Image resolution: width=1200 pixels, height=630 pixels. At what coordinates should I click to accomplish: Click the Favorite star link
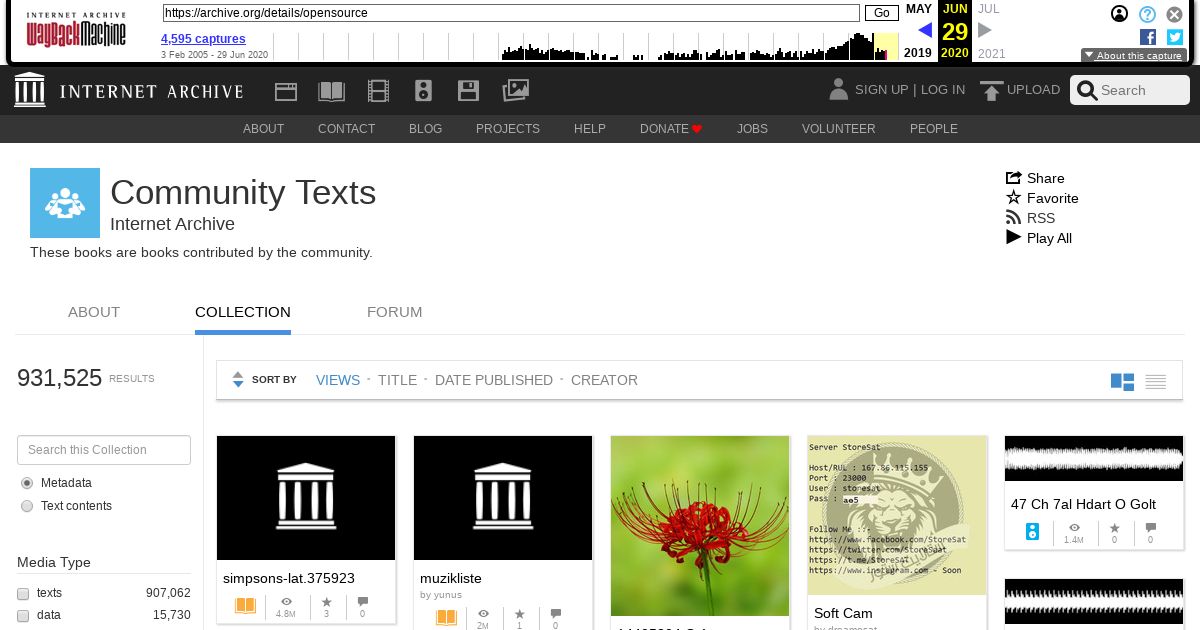tap(1042, 198)
